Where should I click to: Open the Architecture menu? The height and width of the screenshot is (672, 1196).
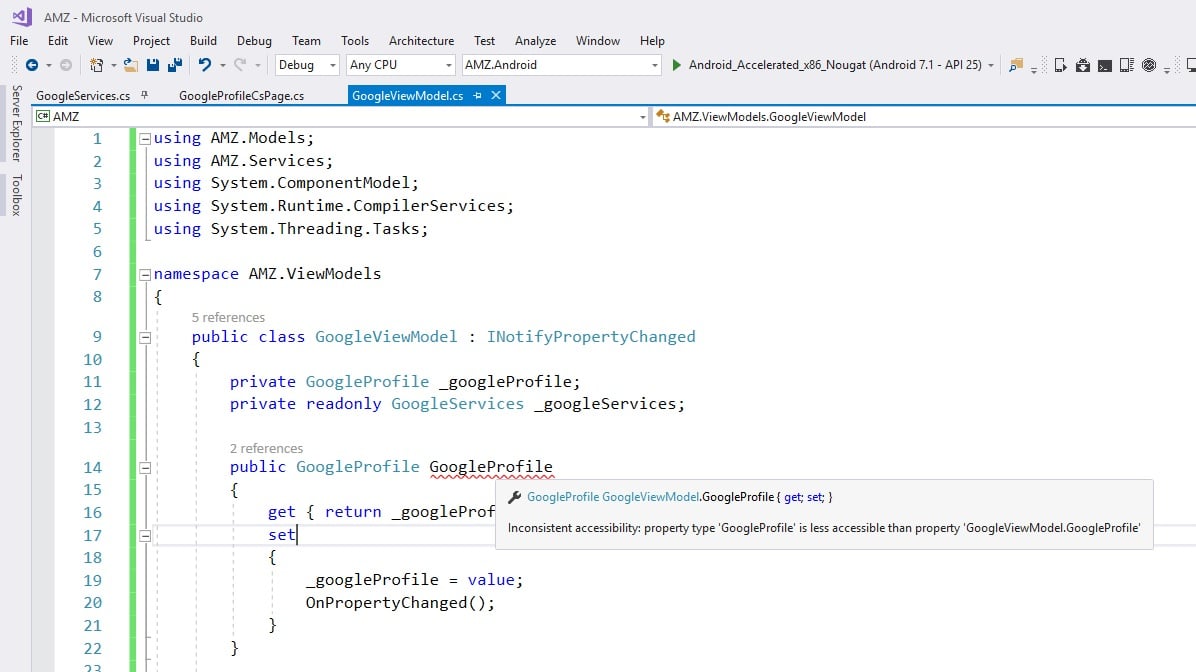click(x=421, y=41)
